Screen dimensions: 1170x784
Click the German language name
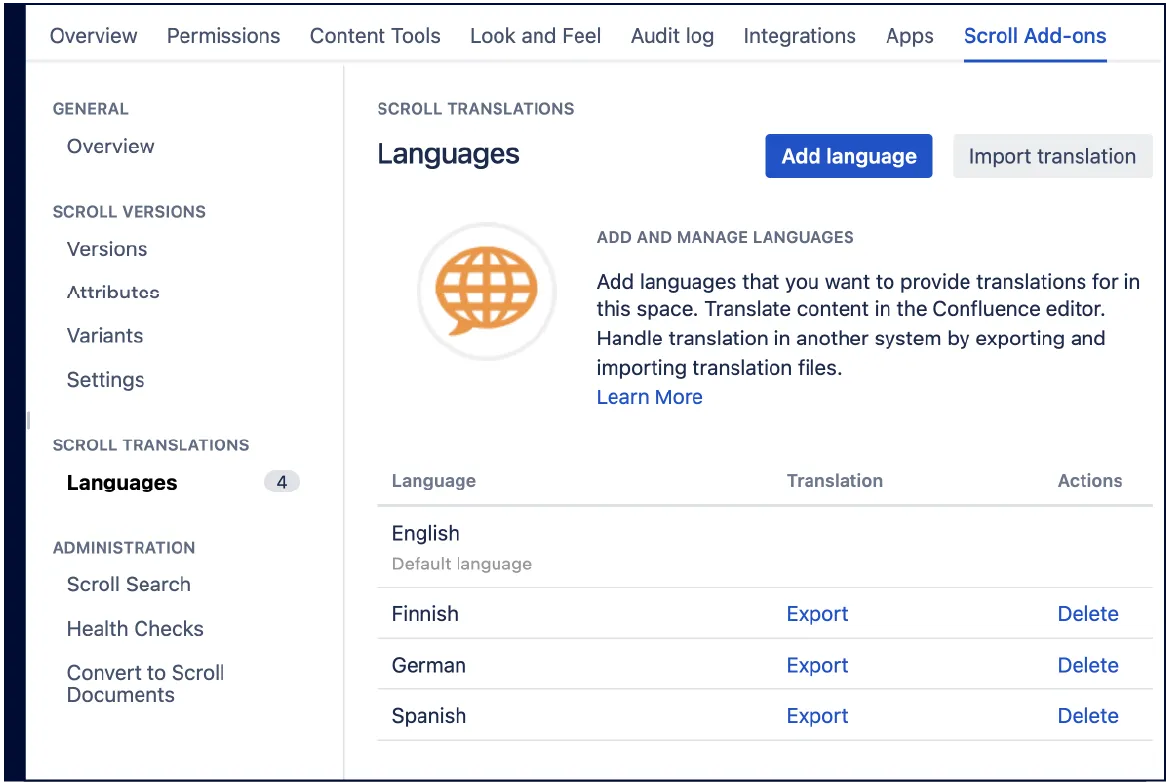(x=428, y=665)
